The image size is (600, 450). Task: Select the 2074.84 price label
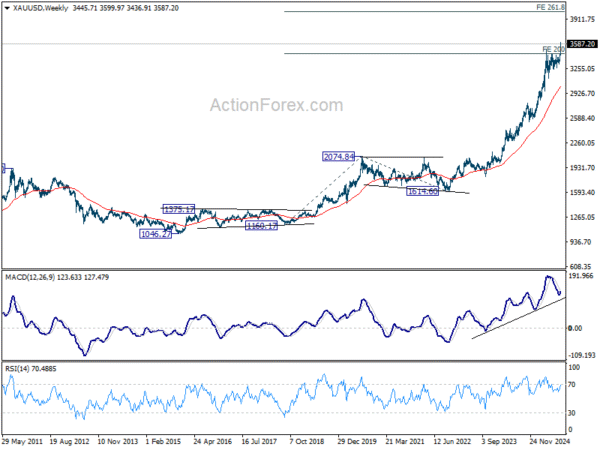[339, 157]
